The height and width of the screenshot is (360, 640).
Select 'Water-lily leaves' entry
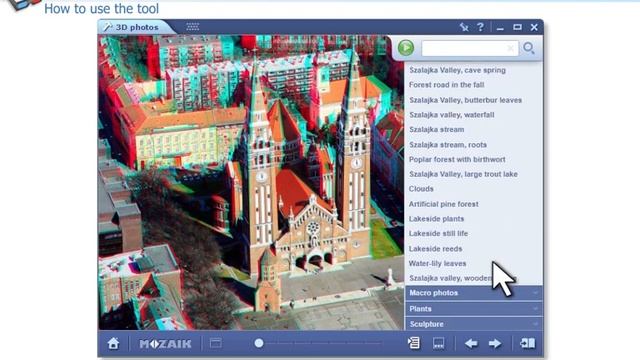coord(437,263)
